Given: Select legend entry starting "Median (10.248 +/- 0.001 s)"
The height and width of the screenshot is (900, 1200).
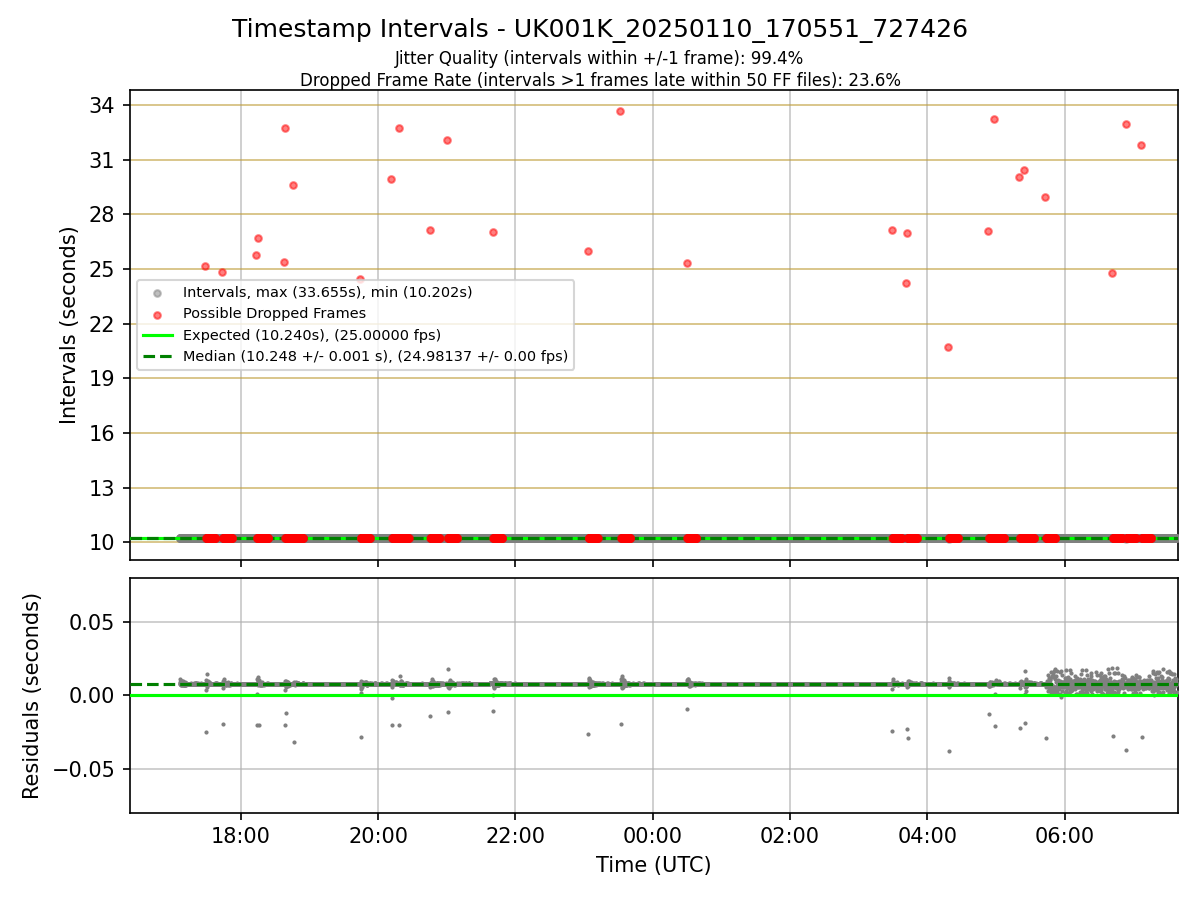Looking at the screenshot, I should (375, 356).
